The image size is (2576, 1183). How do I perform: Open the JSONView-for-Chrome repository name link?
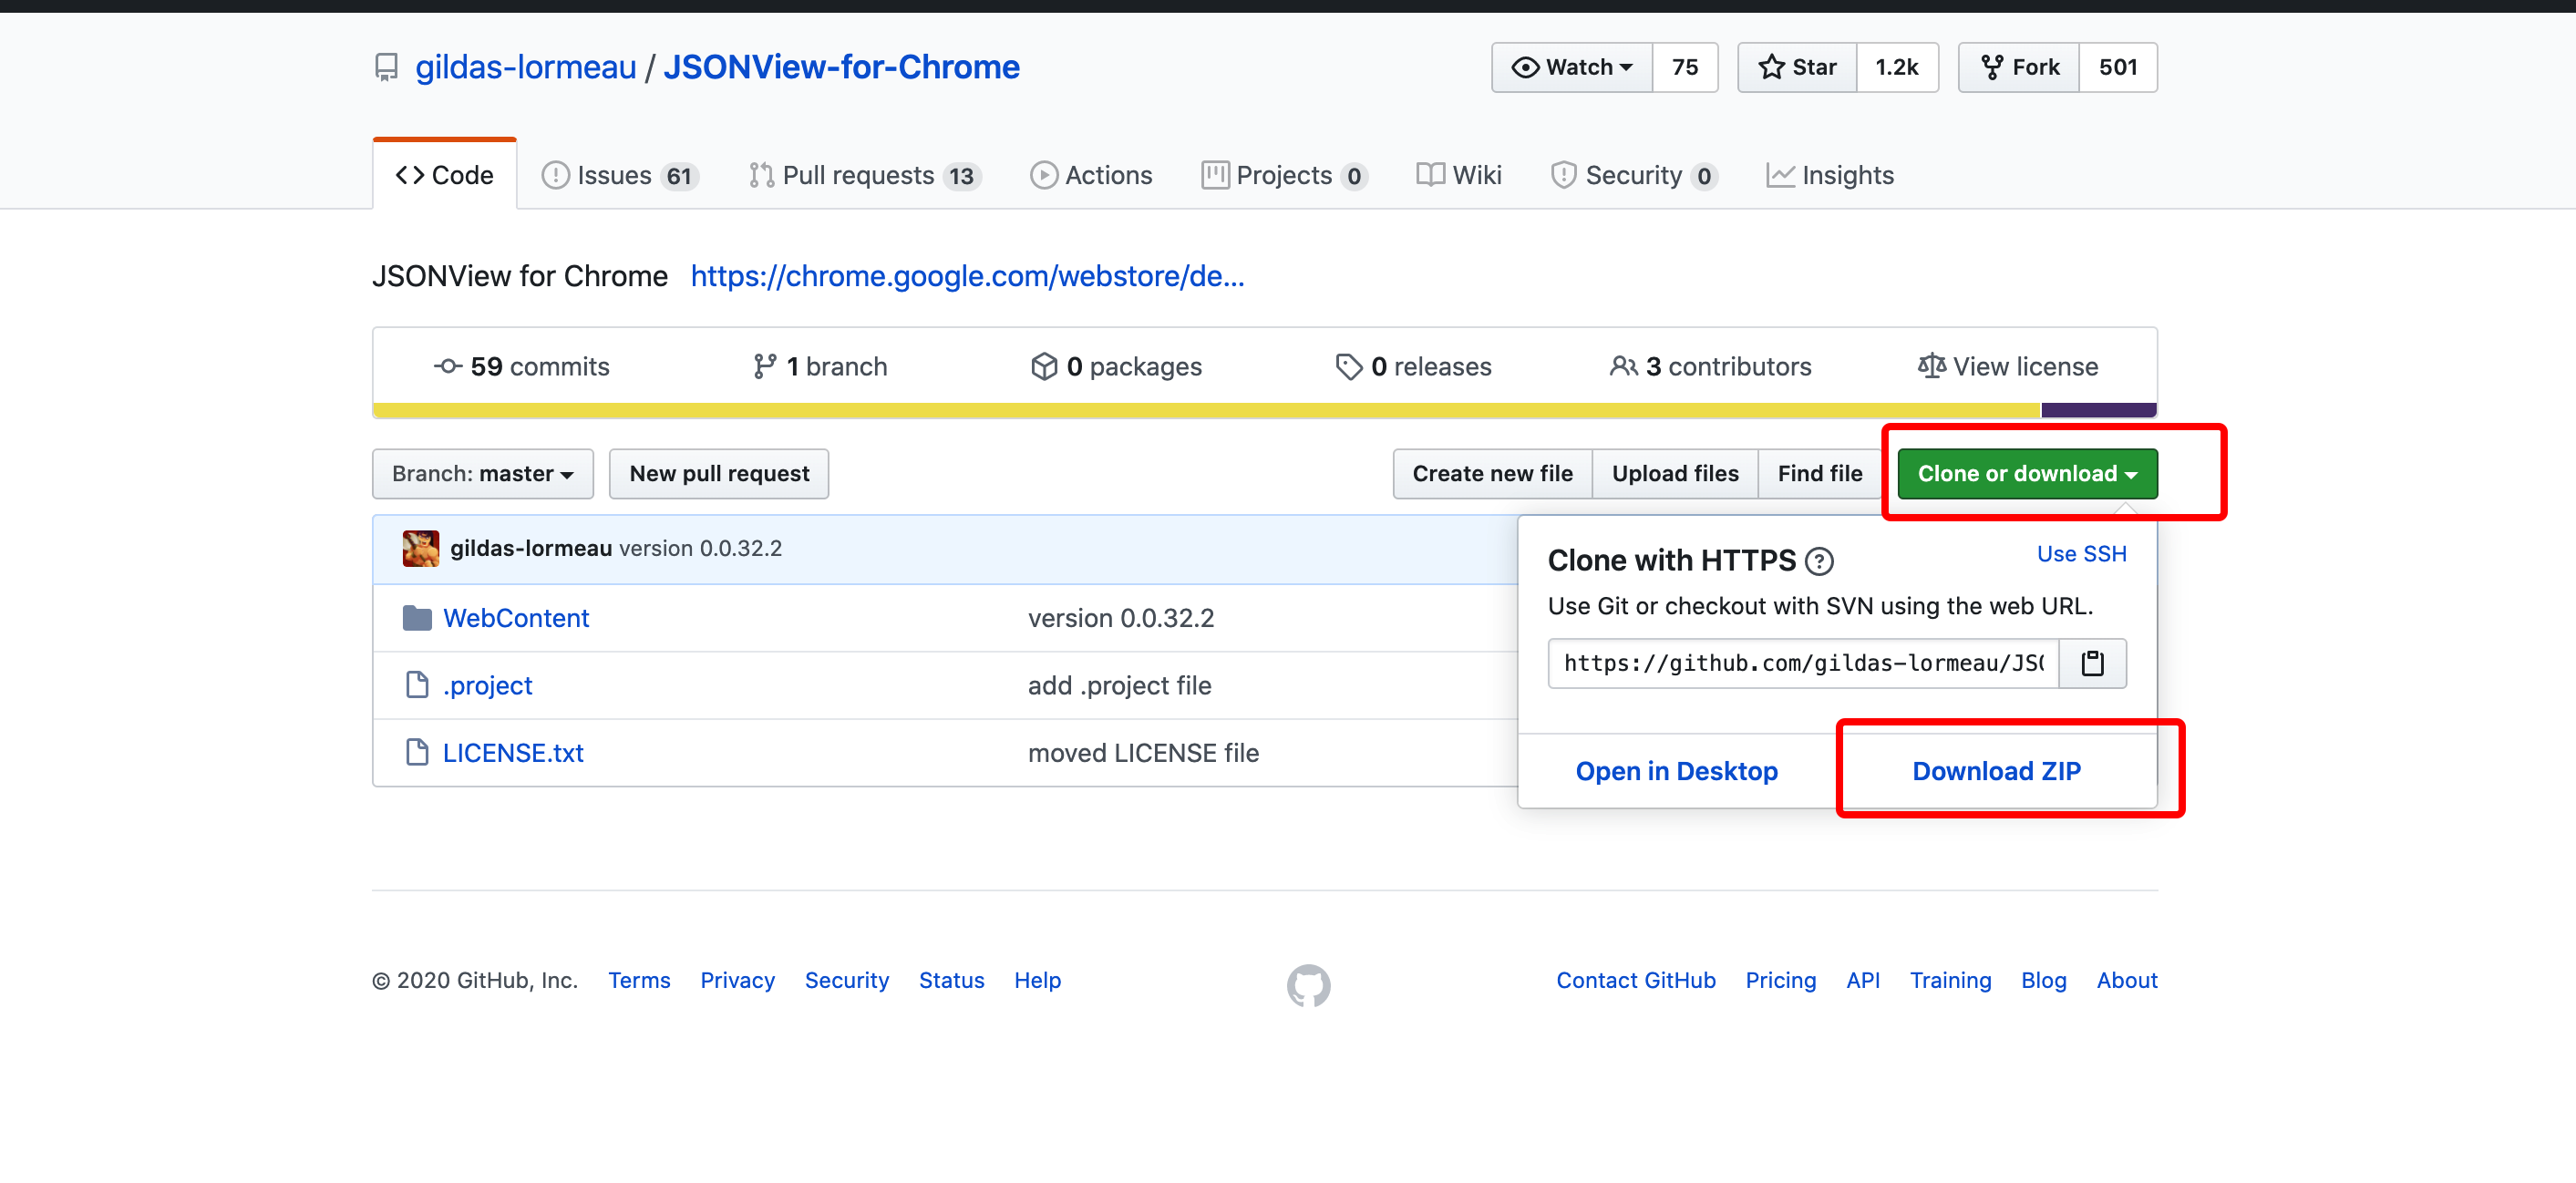pyautogui.click(x=841, y=67)
